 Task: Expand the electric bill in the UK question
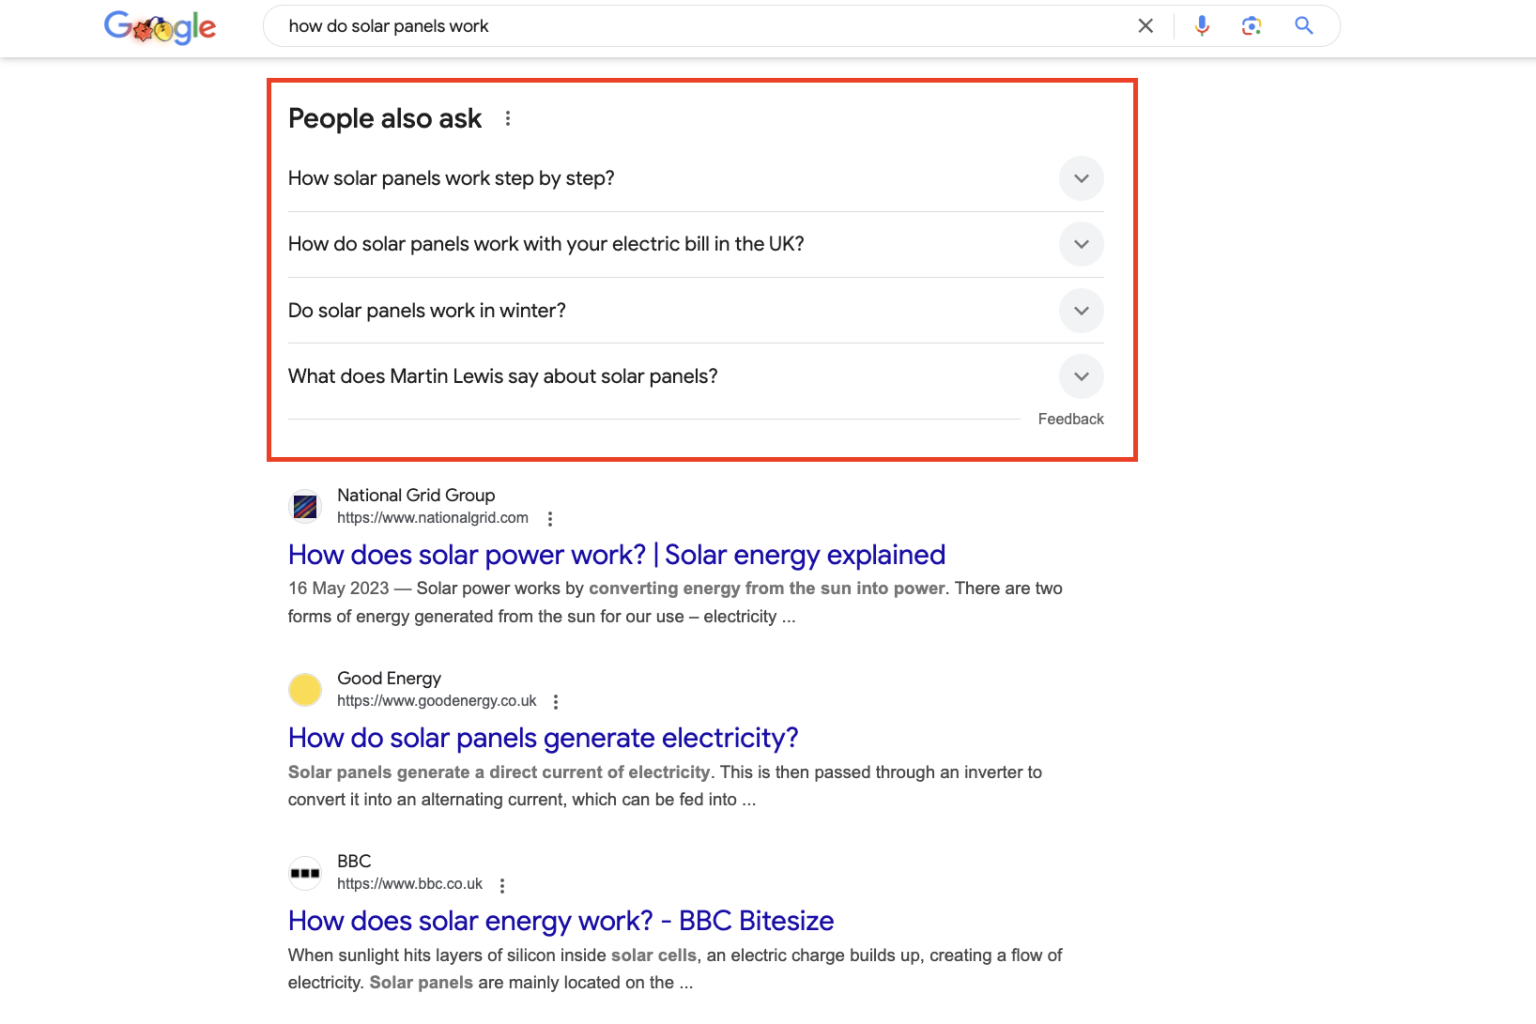(696, 244)
